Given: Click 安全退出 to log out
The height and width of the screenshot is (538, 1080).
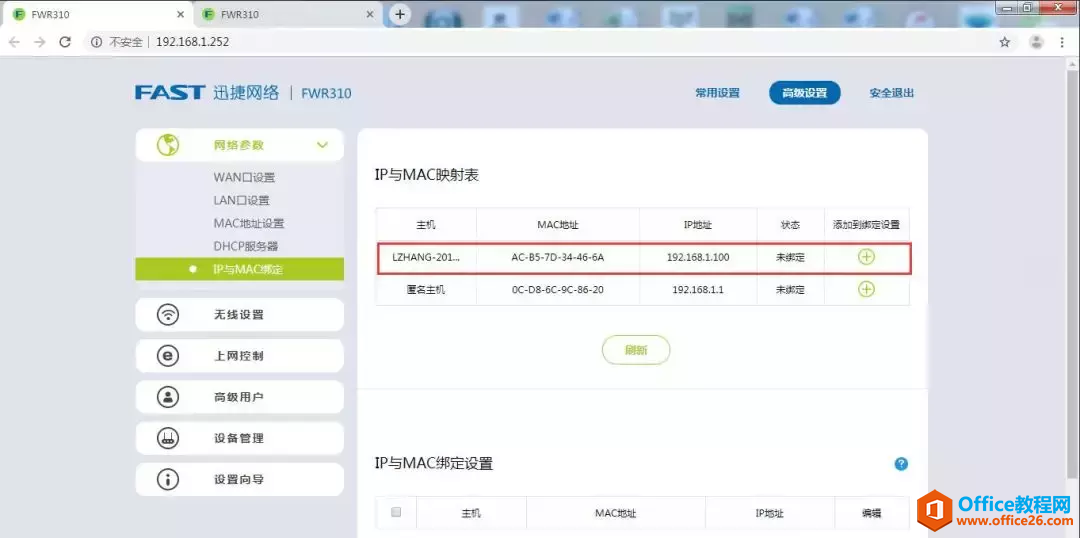Looking at the screenshot, I should (x=891, y=93).
